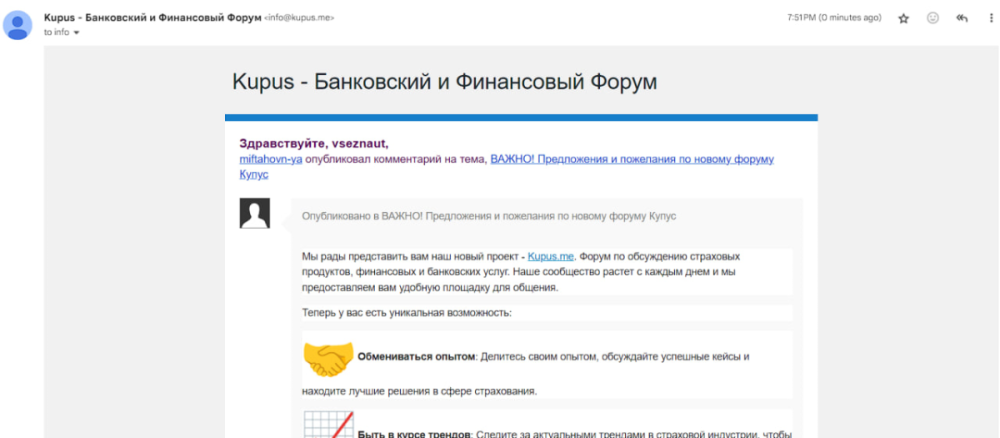Click the line "находите лучшие решения в сфере страхования."
This screenshot has width=1000, height=438.
click(419, 391)
